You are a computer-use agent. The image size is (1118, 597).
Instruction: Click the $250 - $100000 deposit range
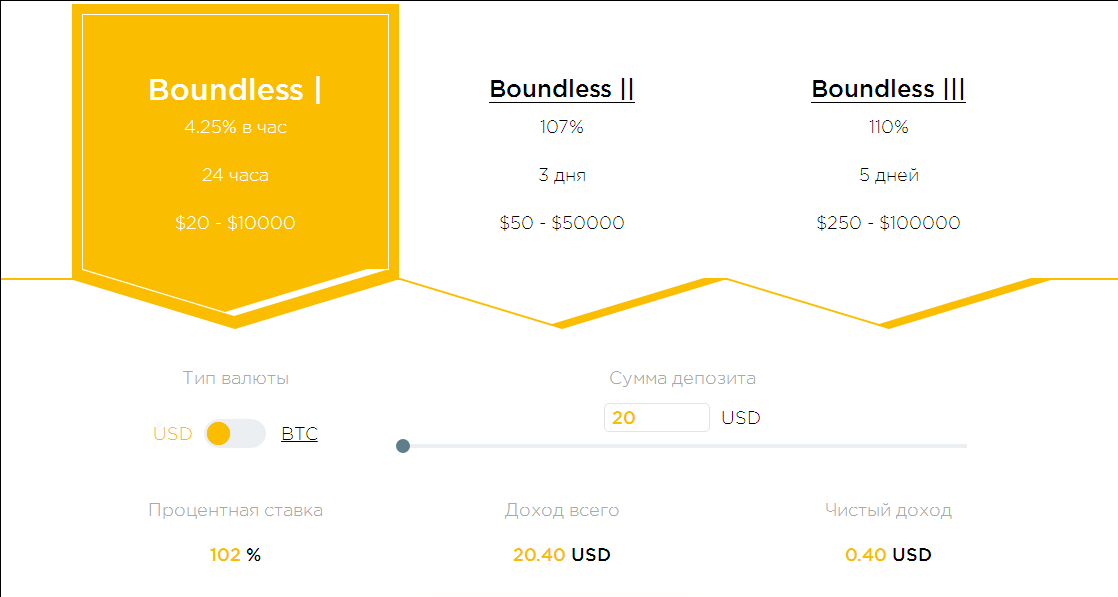(x=888, y=223)
